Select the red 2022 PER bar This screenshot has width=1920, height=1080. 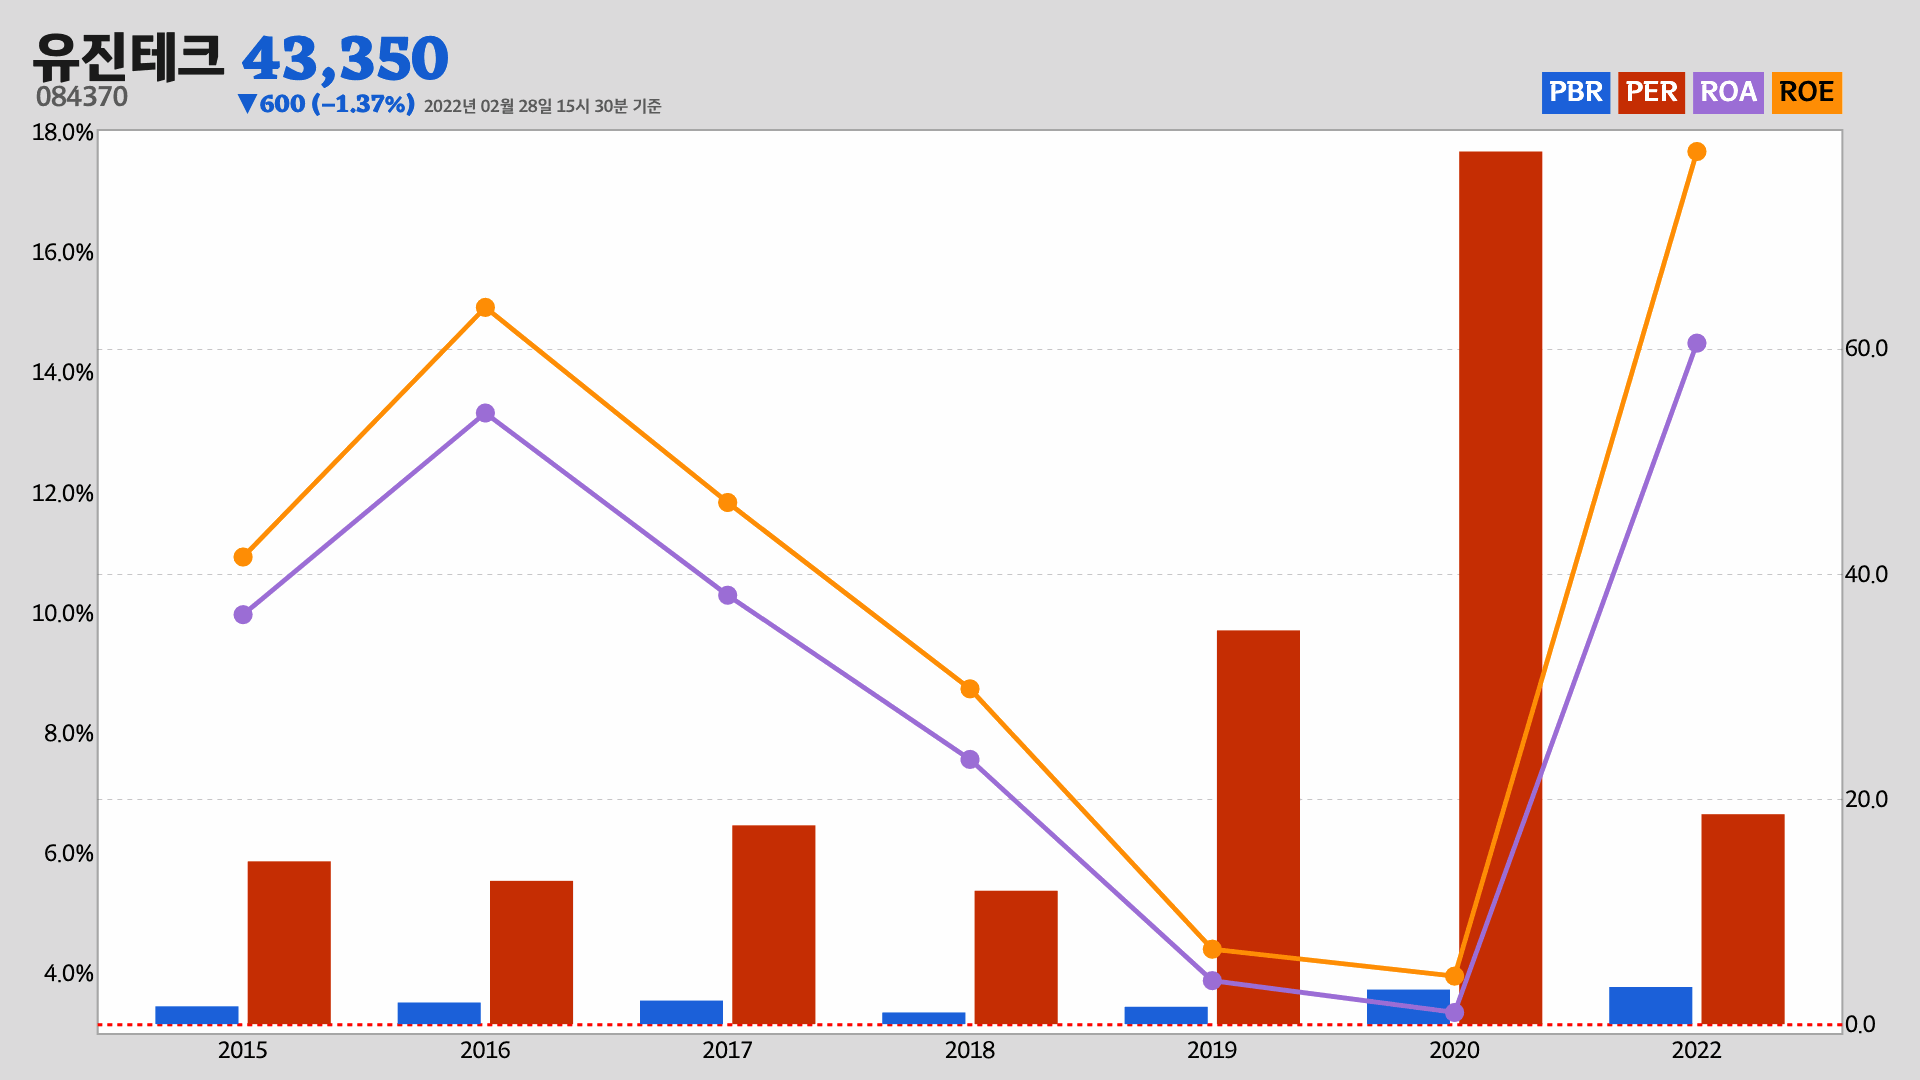click(x=1743, y=919)
